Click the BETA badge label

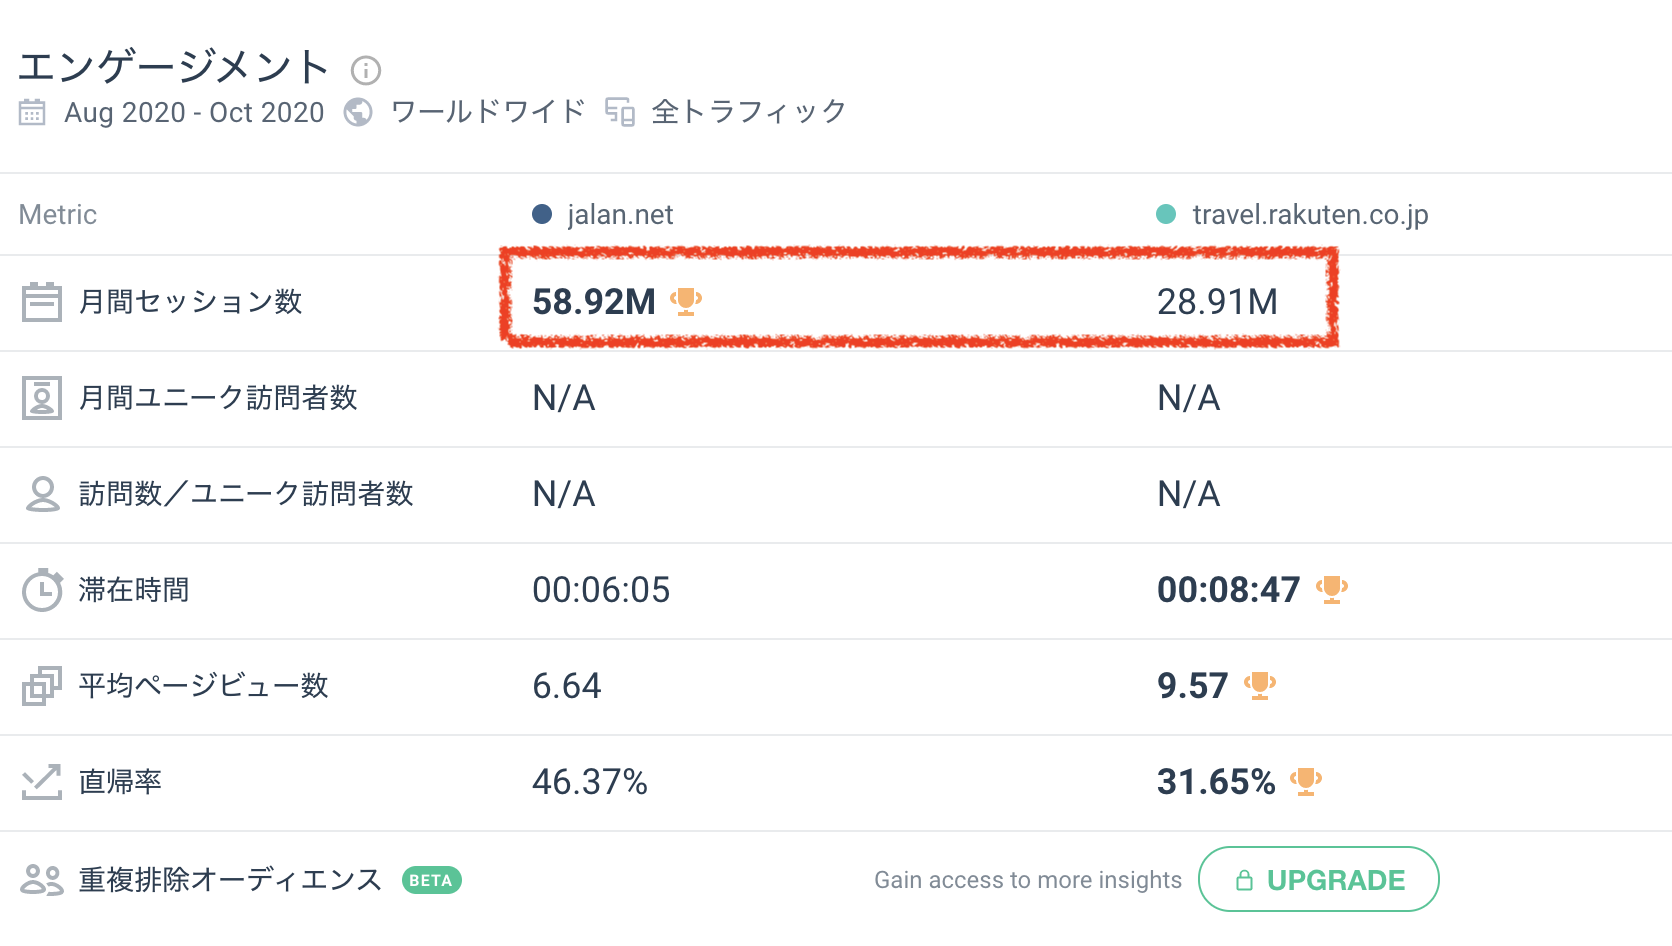(x=431, y=880)
